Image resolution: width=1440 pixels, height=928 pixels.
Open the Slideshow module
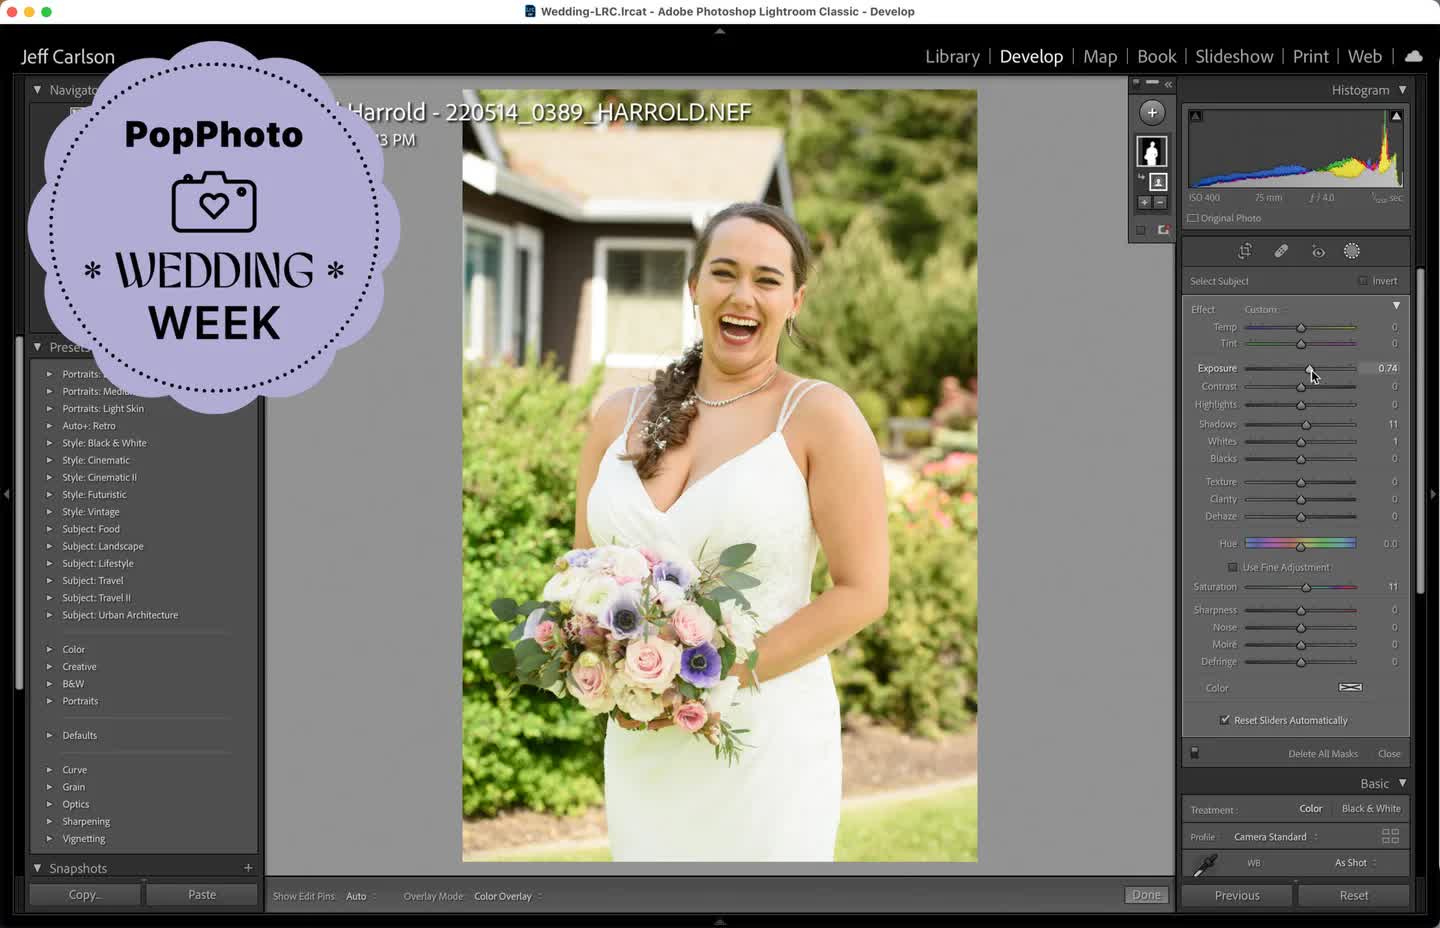(1234, 57)
